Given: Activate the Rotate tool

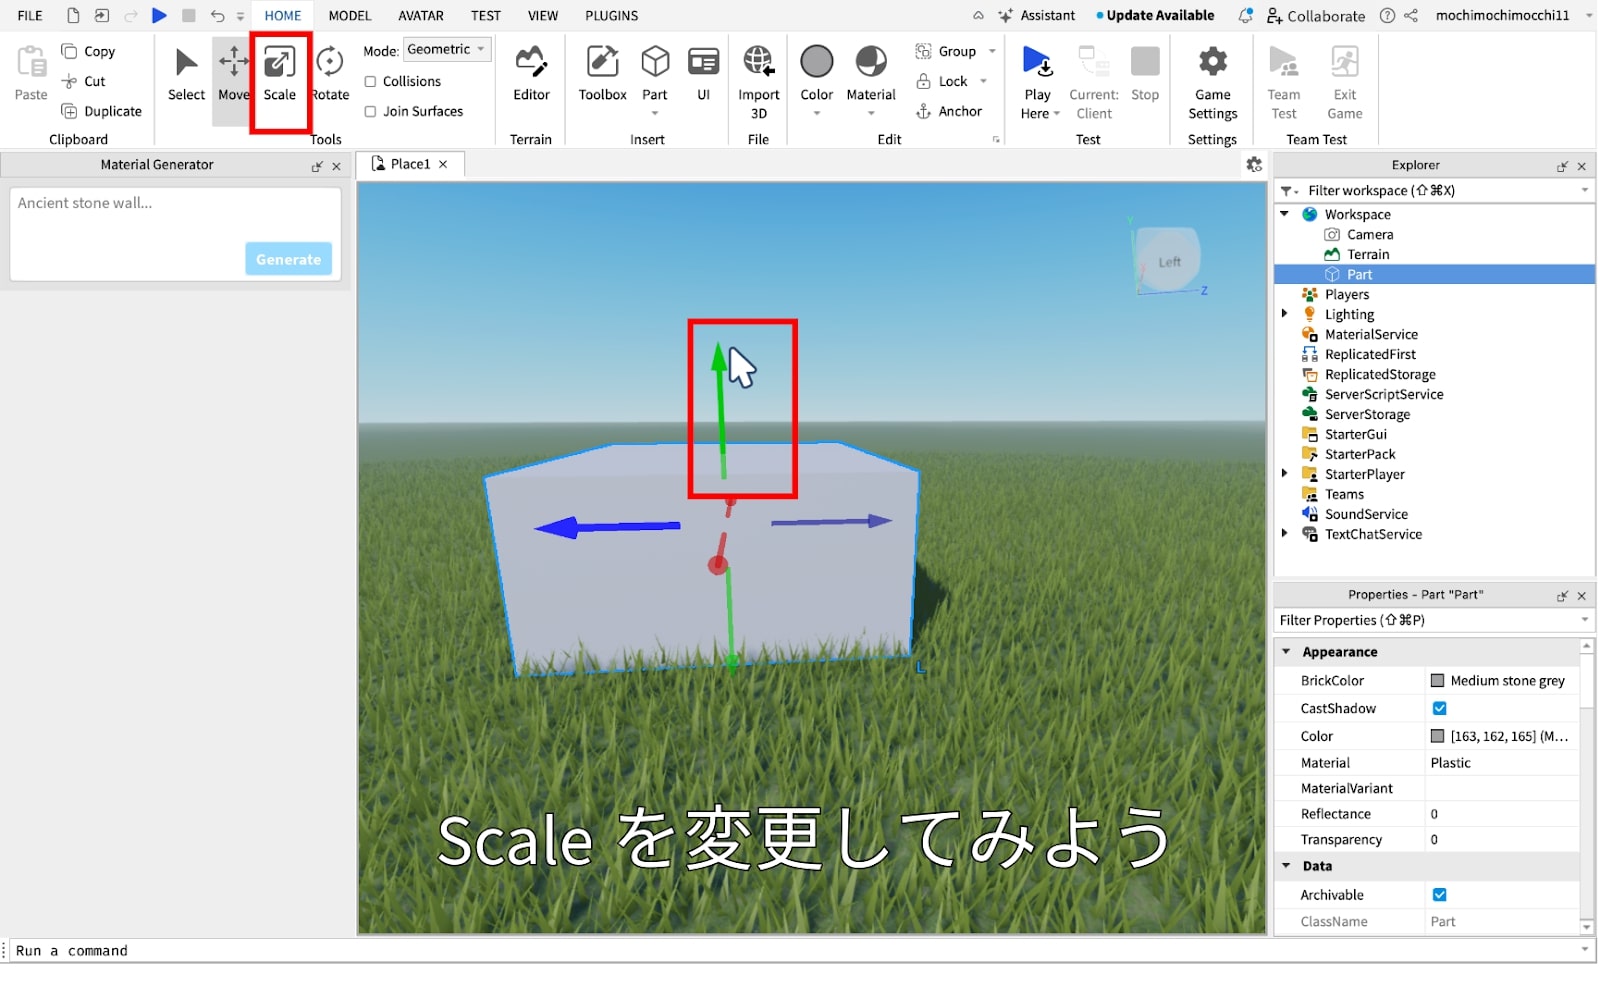Looking at the screenshot, I should (x=330, y=74).
